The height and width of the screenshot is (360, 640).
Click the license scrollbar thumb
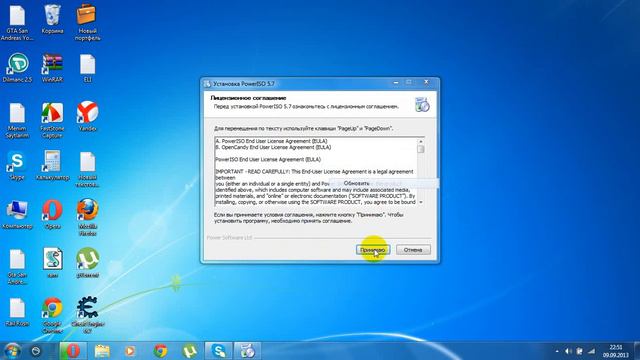tap(421, 149)
